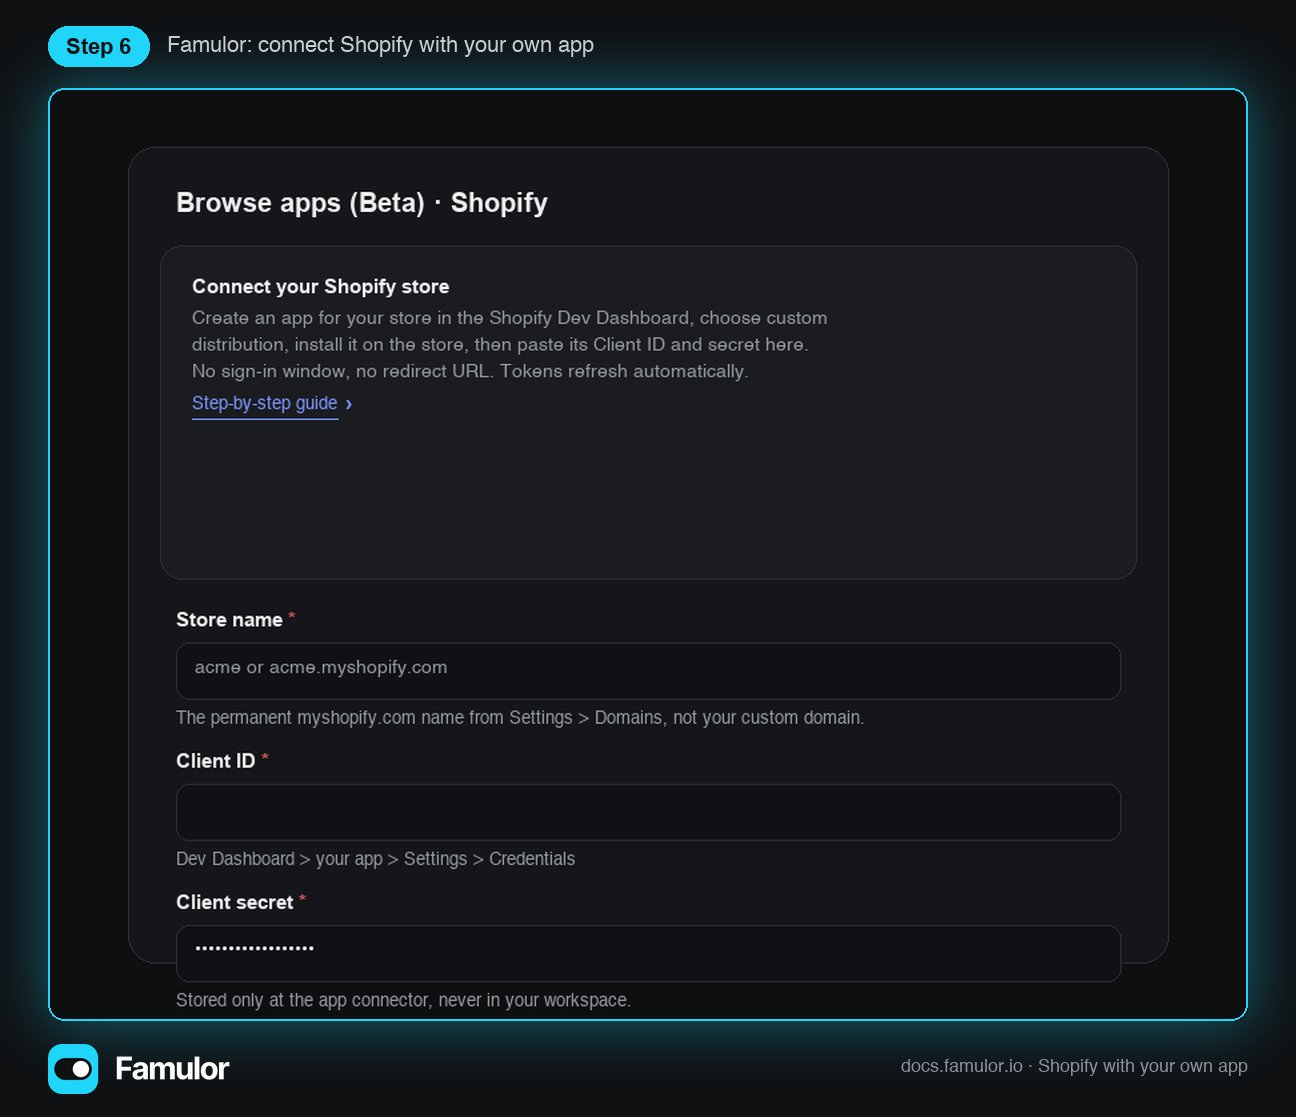Viewport: 1296px width, 1117px height.
Task: Focus the Store name input field
Action: [648, 671]
